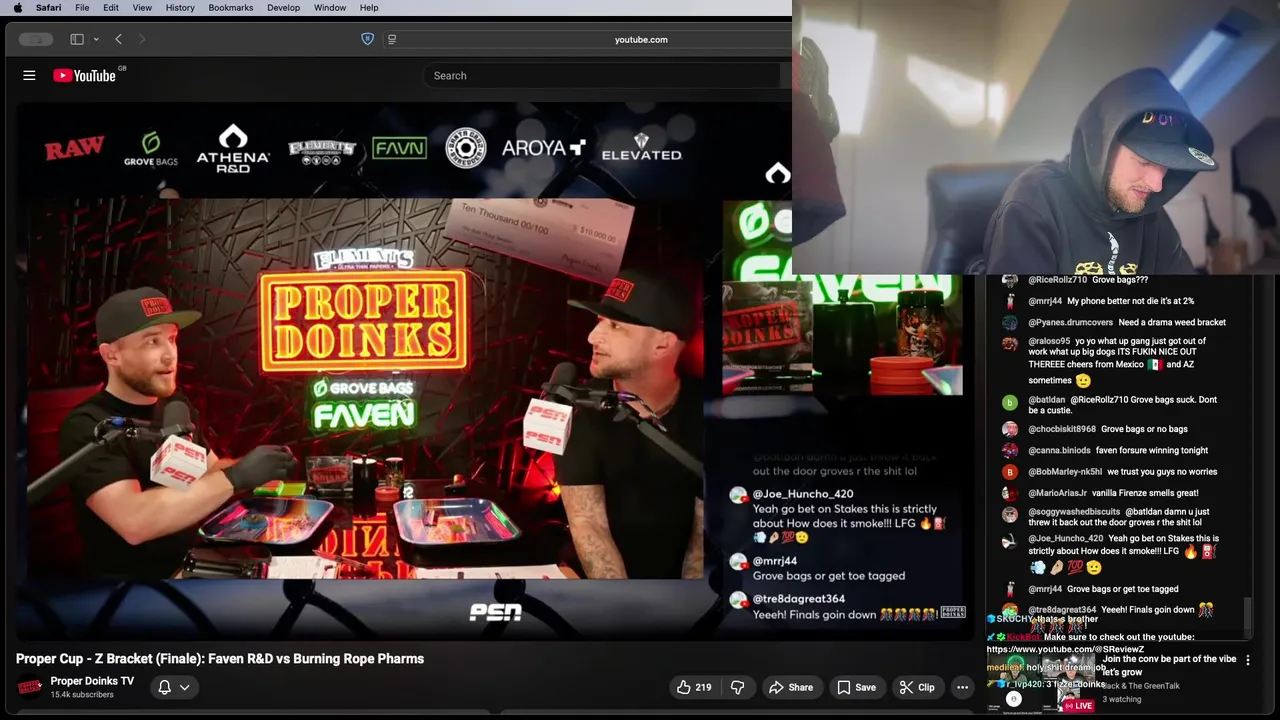1280x720 pixels.
Task: Click the @soggywashedbiscuits avatar in chat
Action: (1010, 514)
